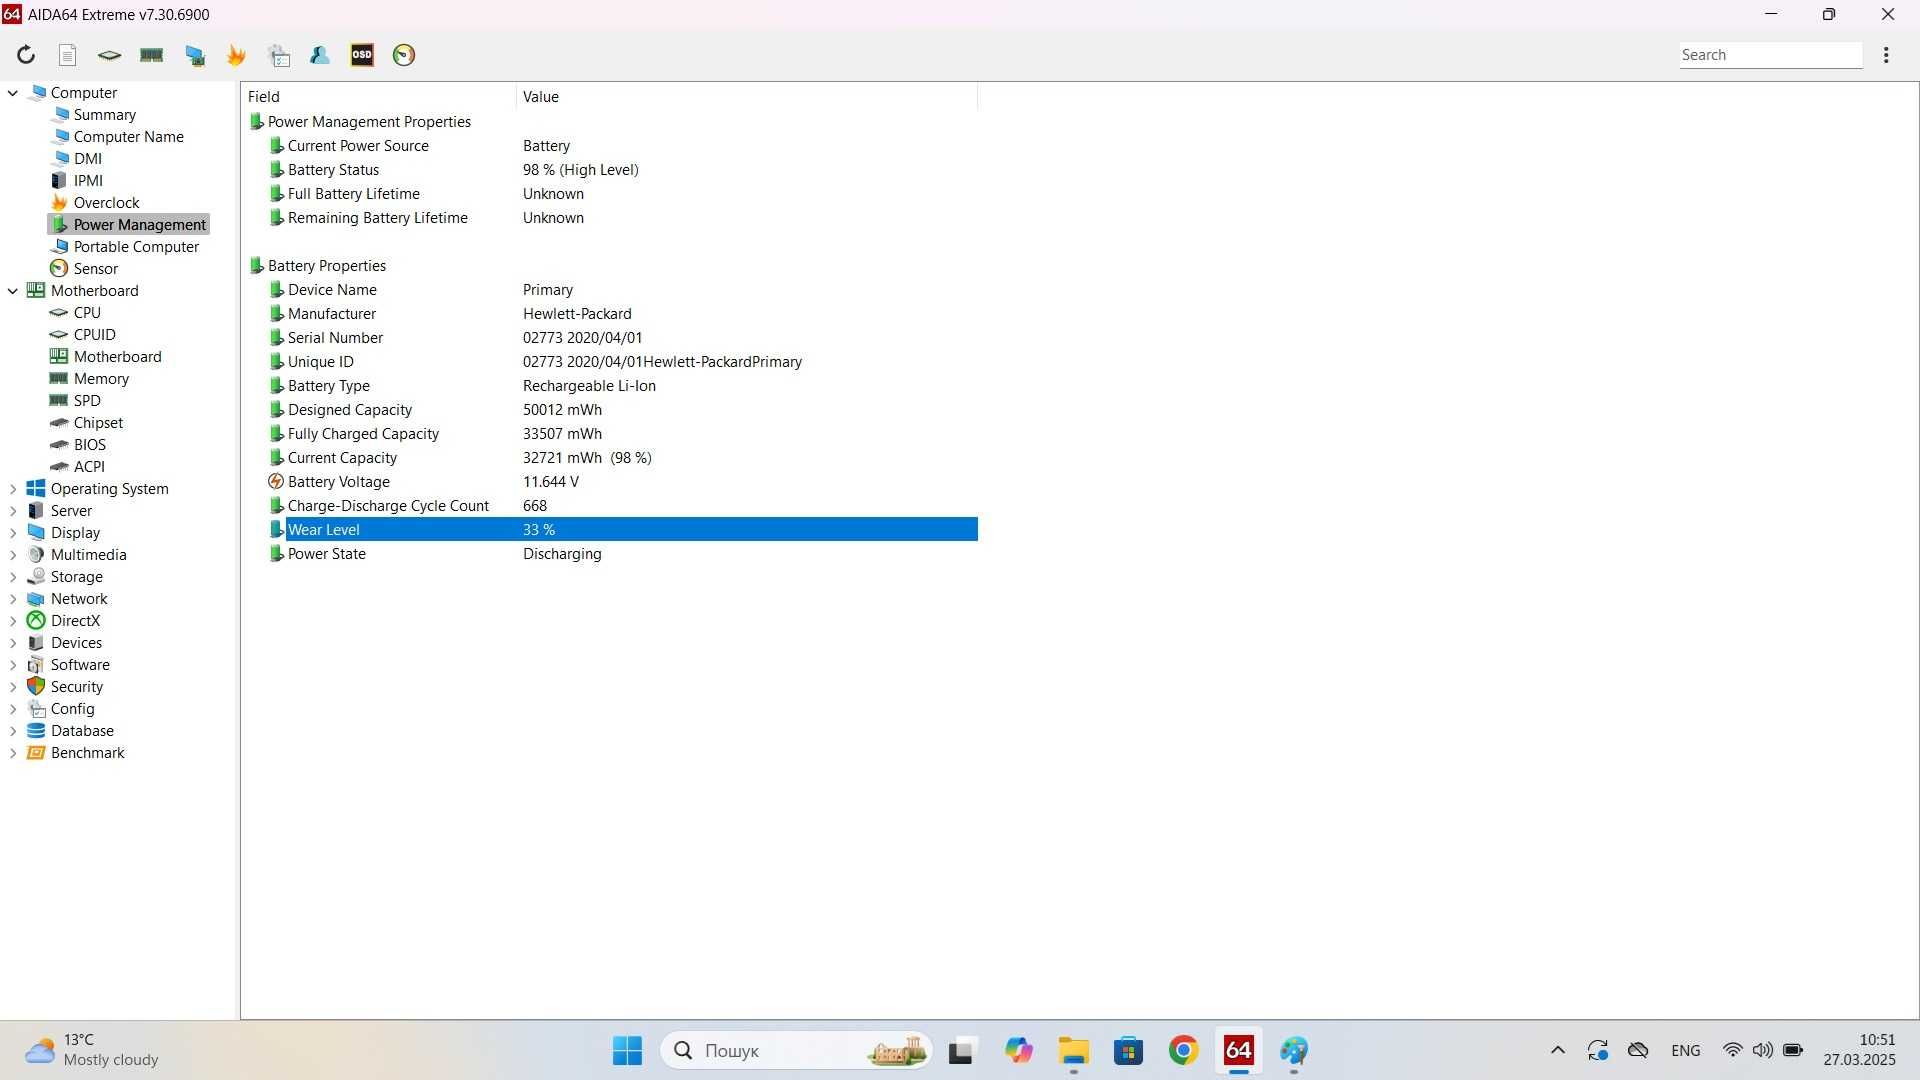Click the Power State row
Screen dimensions: 1920x1080
[622, 554]
